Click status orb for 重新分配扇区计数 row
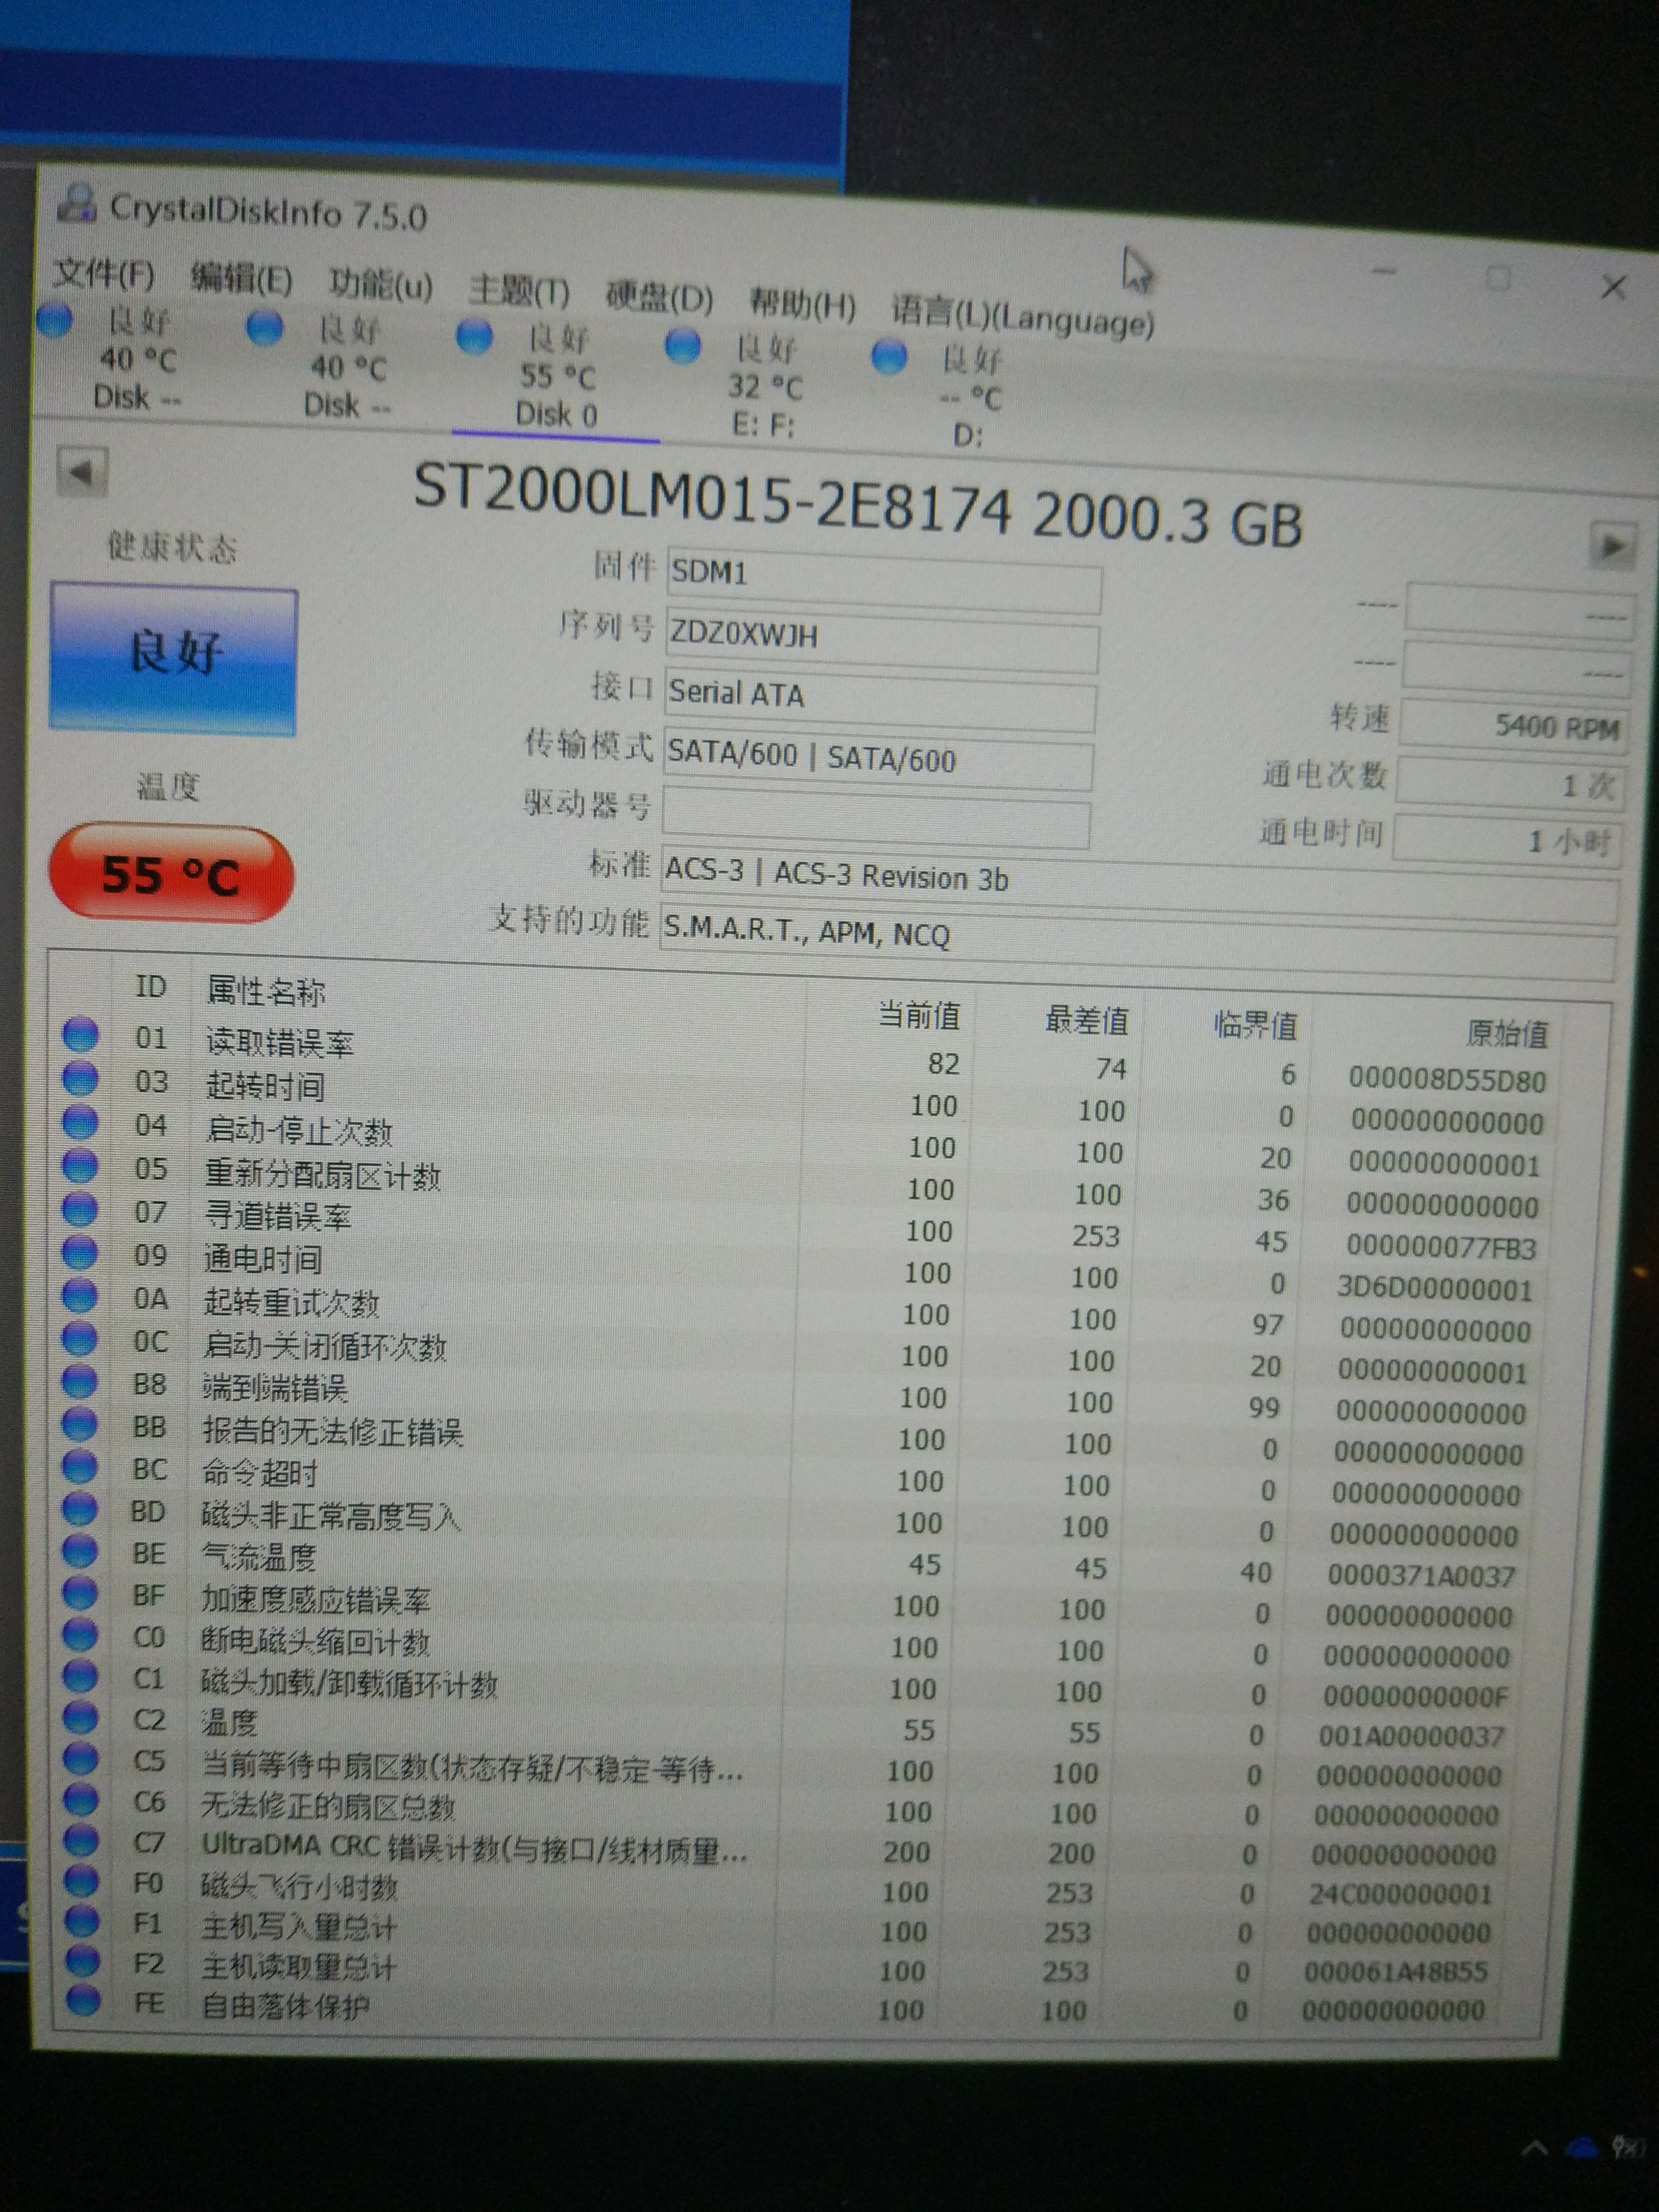The width and height of the screenshot is (1659, 2212). pyautogui.click(x=80, y=1166)
